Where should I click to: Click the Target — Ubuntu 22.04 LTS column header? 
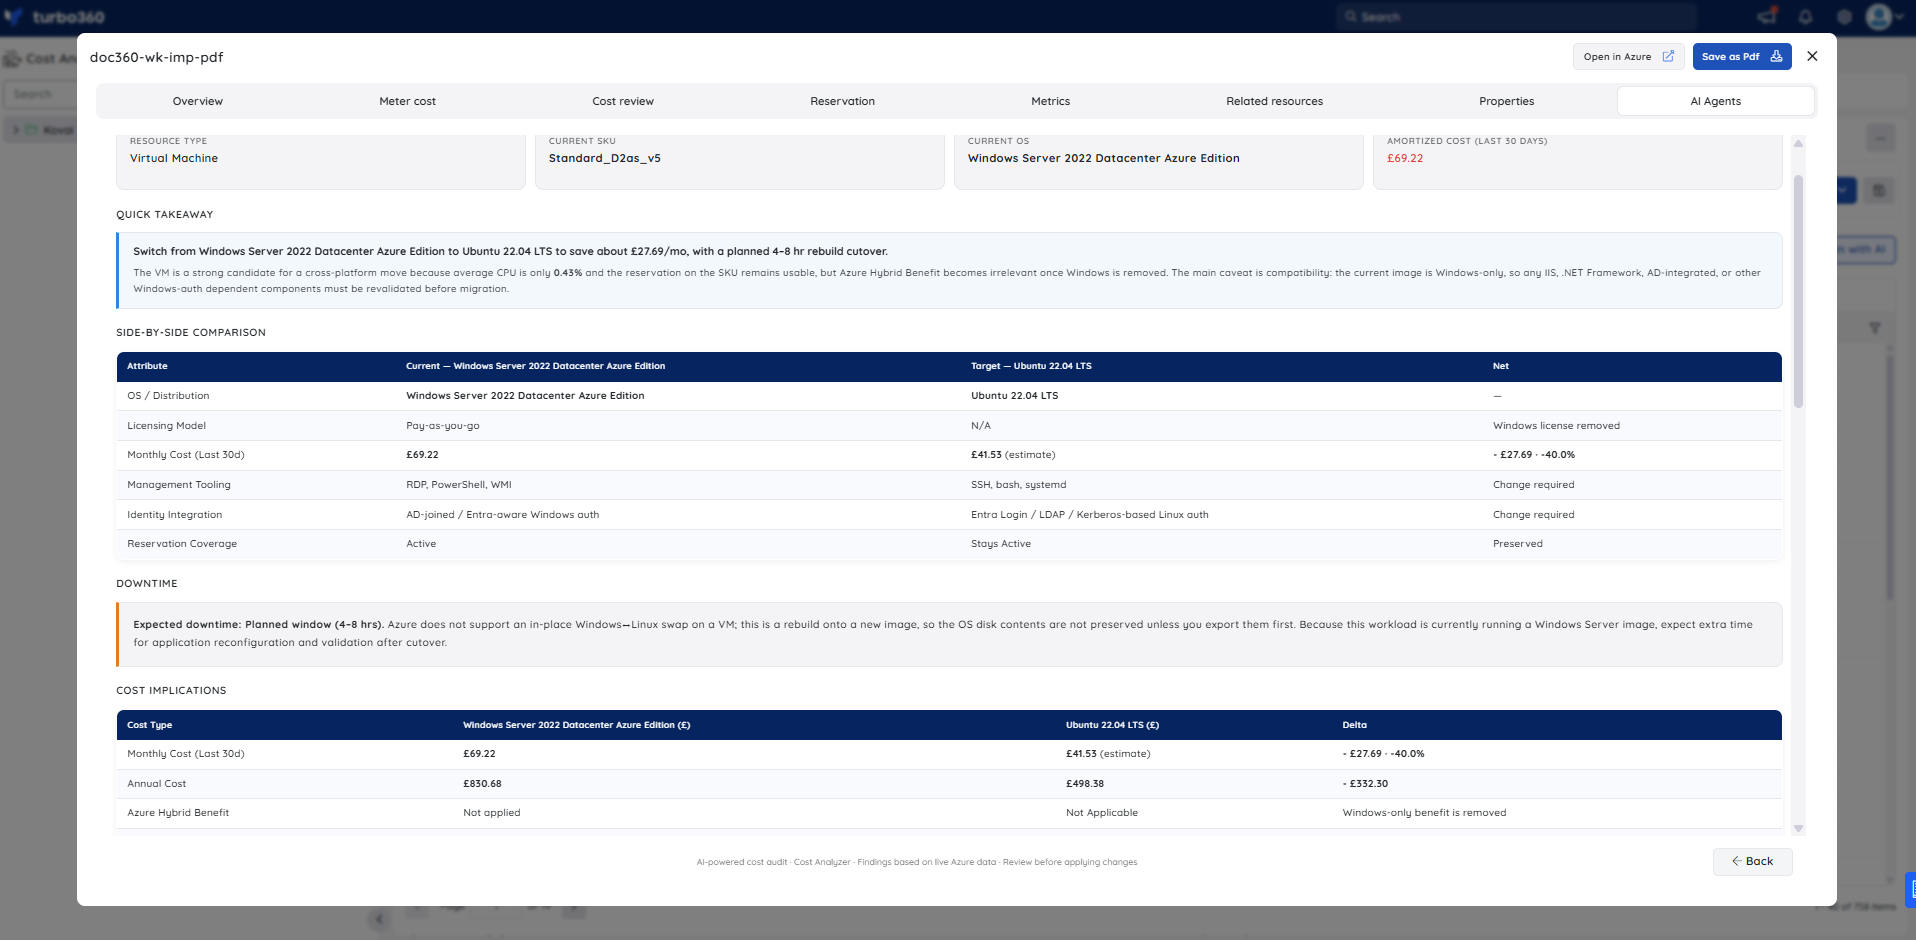point(1031,366)
